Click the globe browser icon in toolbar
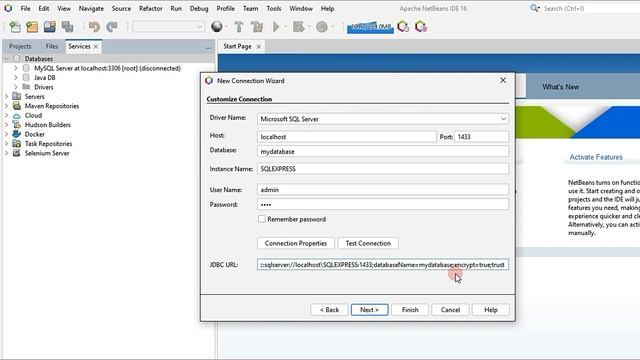The image size is (640, 360). [217, 27]
